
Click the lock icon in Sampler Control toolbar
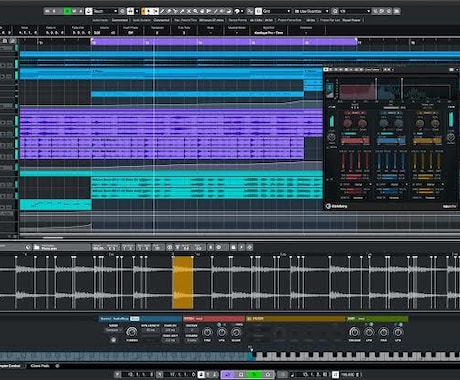[233, 247]
